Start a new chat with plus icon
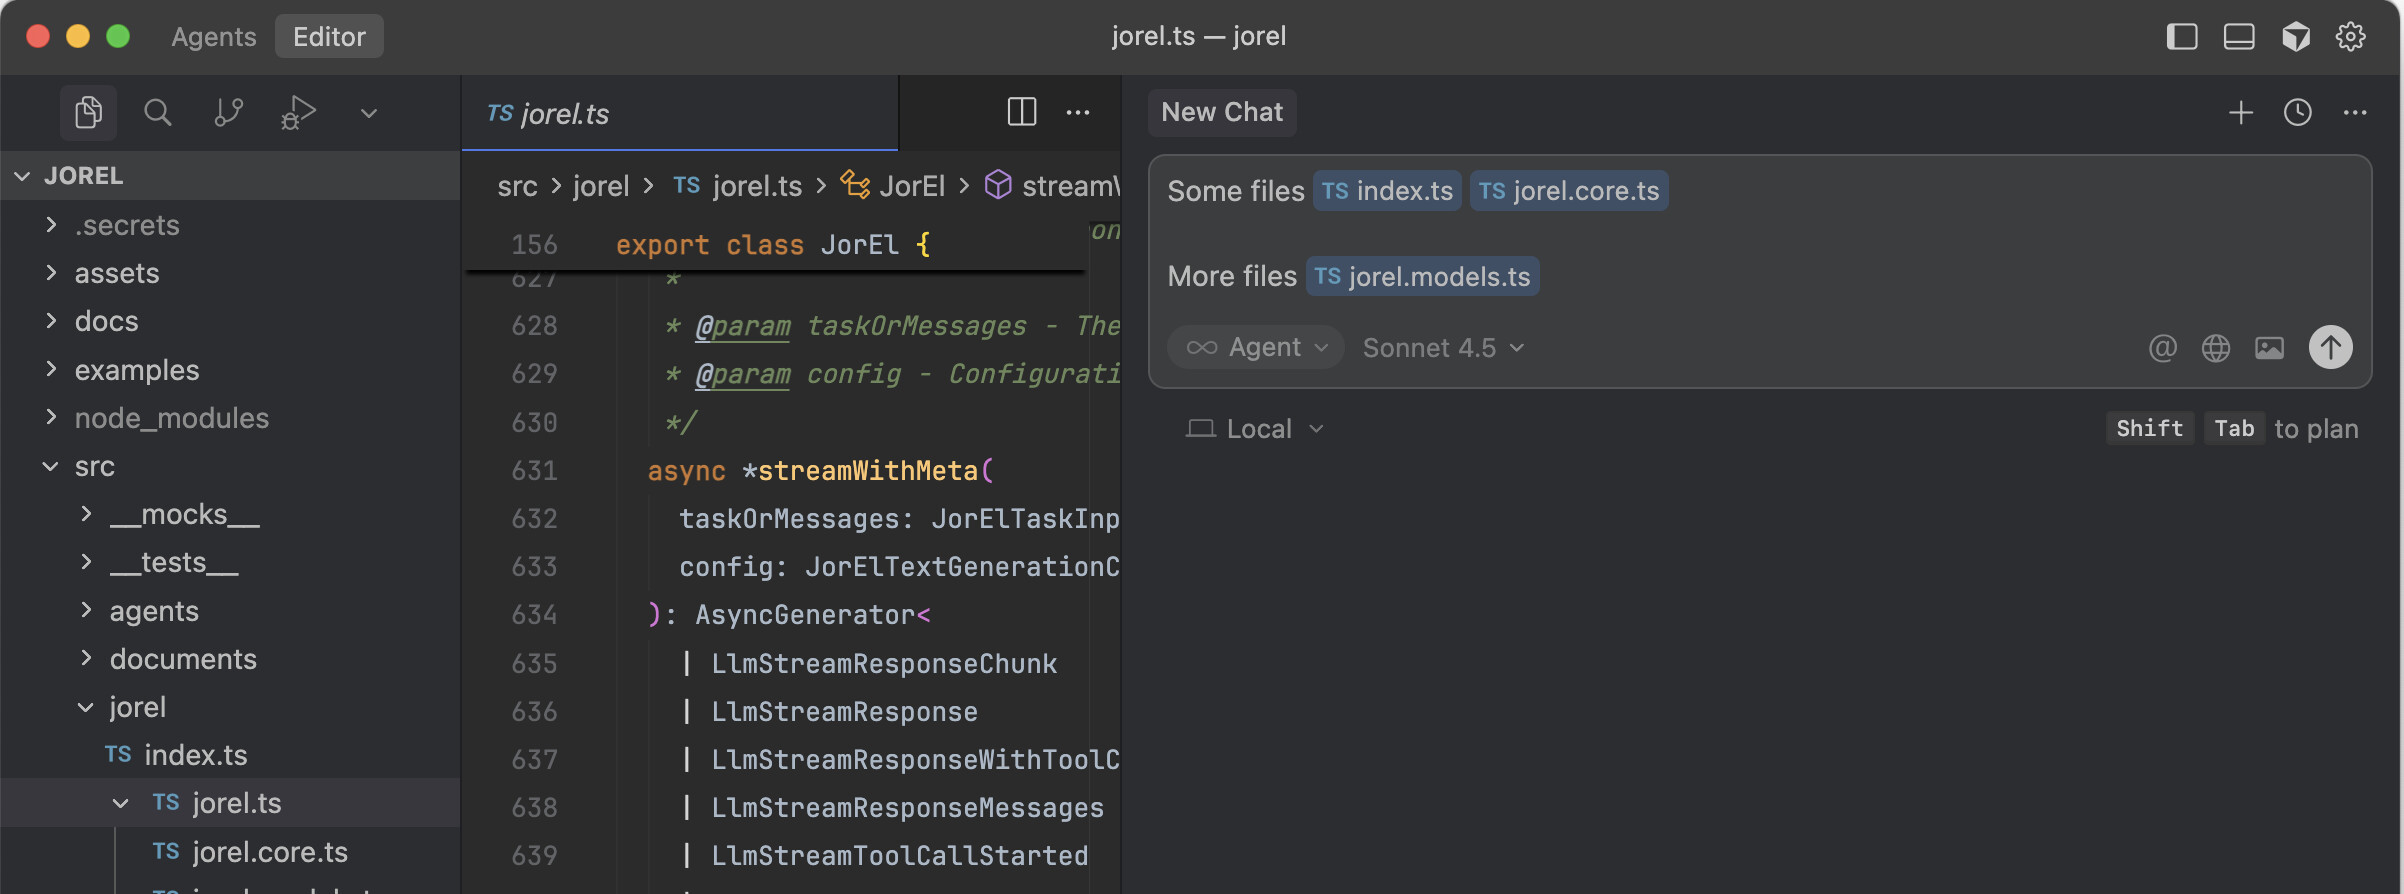The width and height of the screenshot is (2404, 894). pos(2240,112)
